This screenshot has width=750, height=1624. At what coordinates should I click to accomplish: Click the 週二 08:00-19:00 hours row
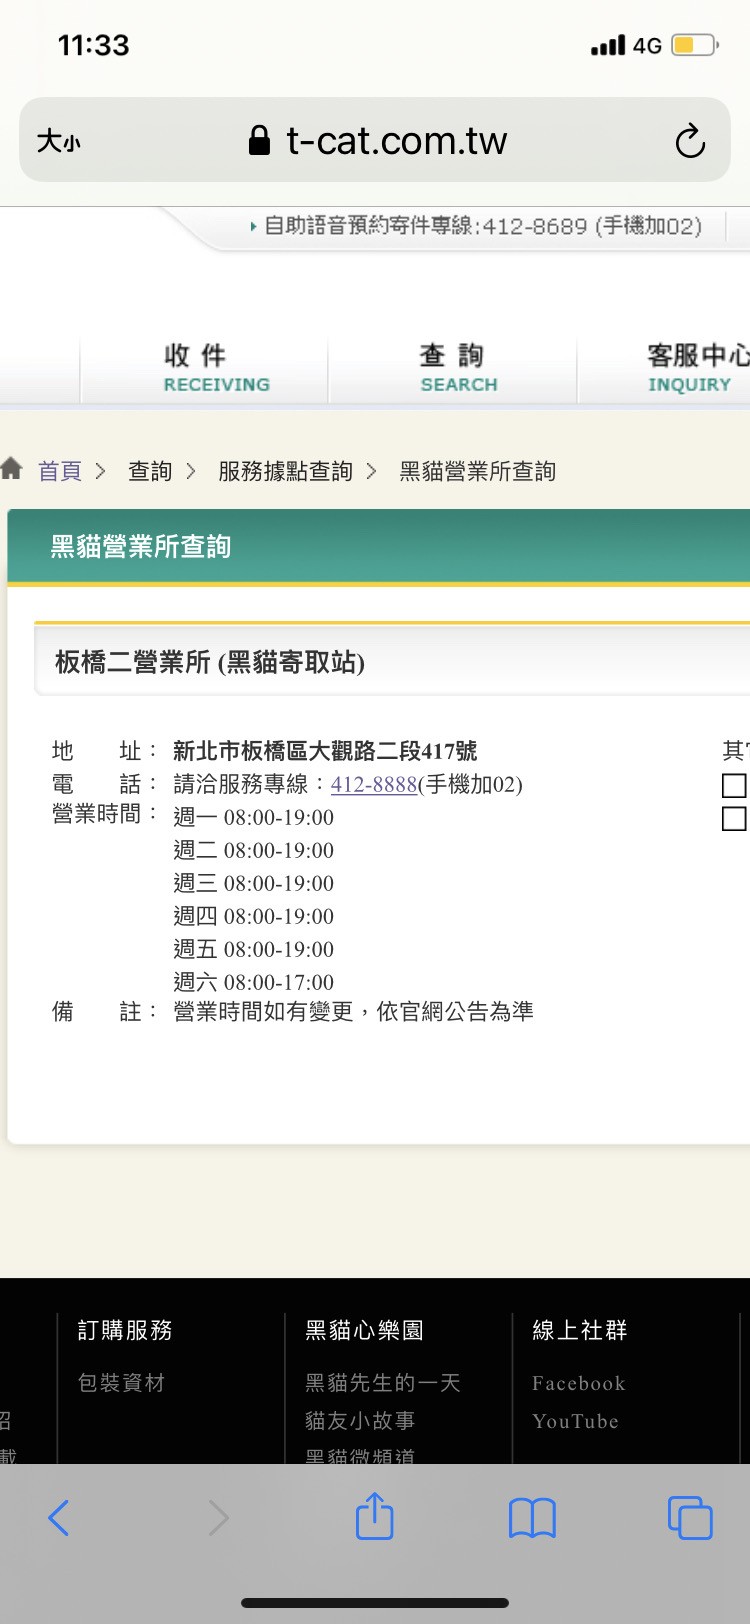click(253, 850)
